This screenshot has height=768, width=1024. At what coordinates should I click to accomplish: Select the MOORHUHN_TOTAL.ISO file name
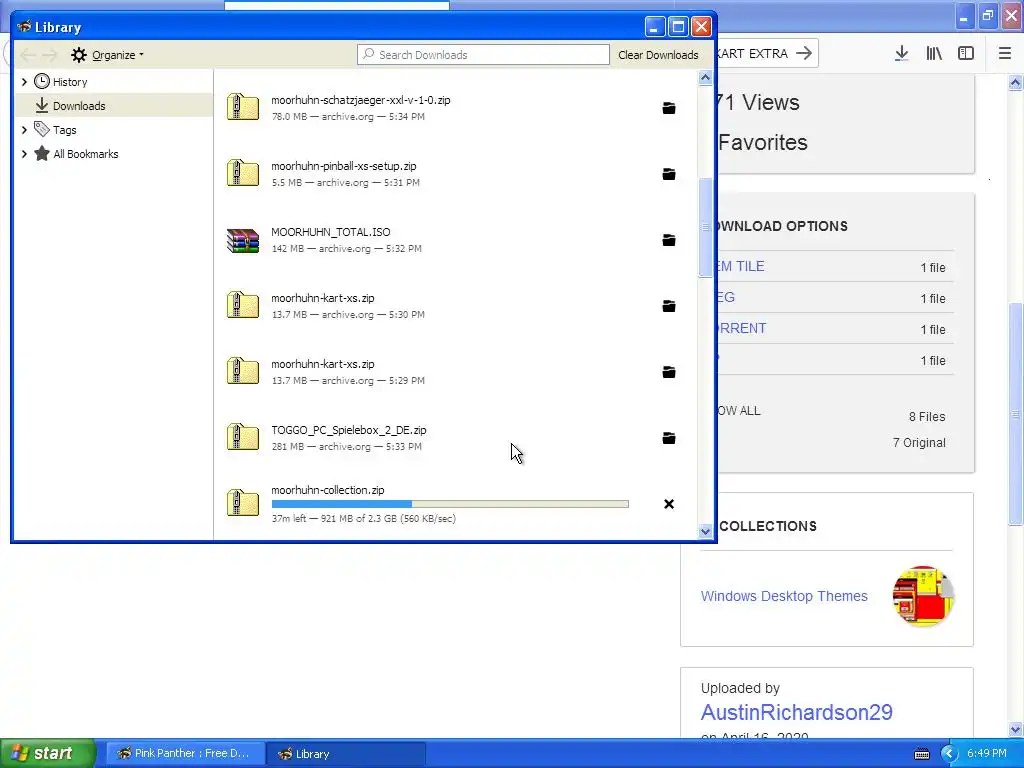pos(330,232)
